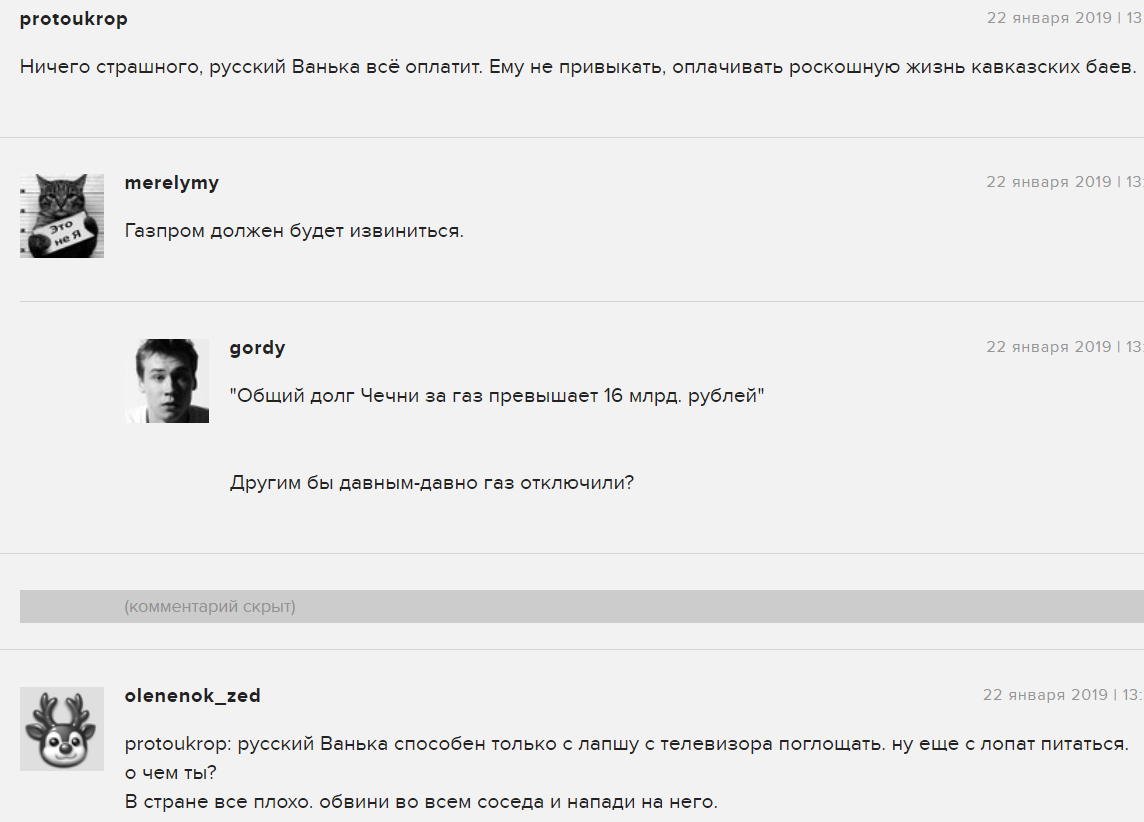Click the protoukrop mention in olenenok_zed's comment
This screenshot has height=822, width=1144.
point(178,744)
